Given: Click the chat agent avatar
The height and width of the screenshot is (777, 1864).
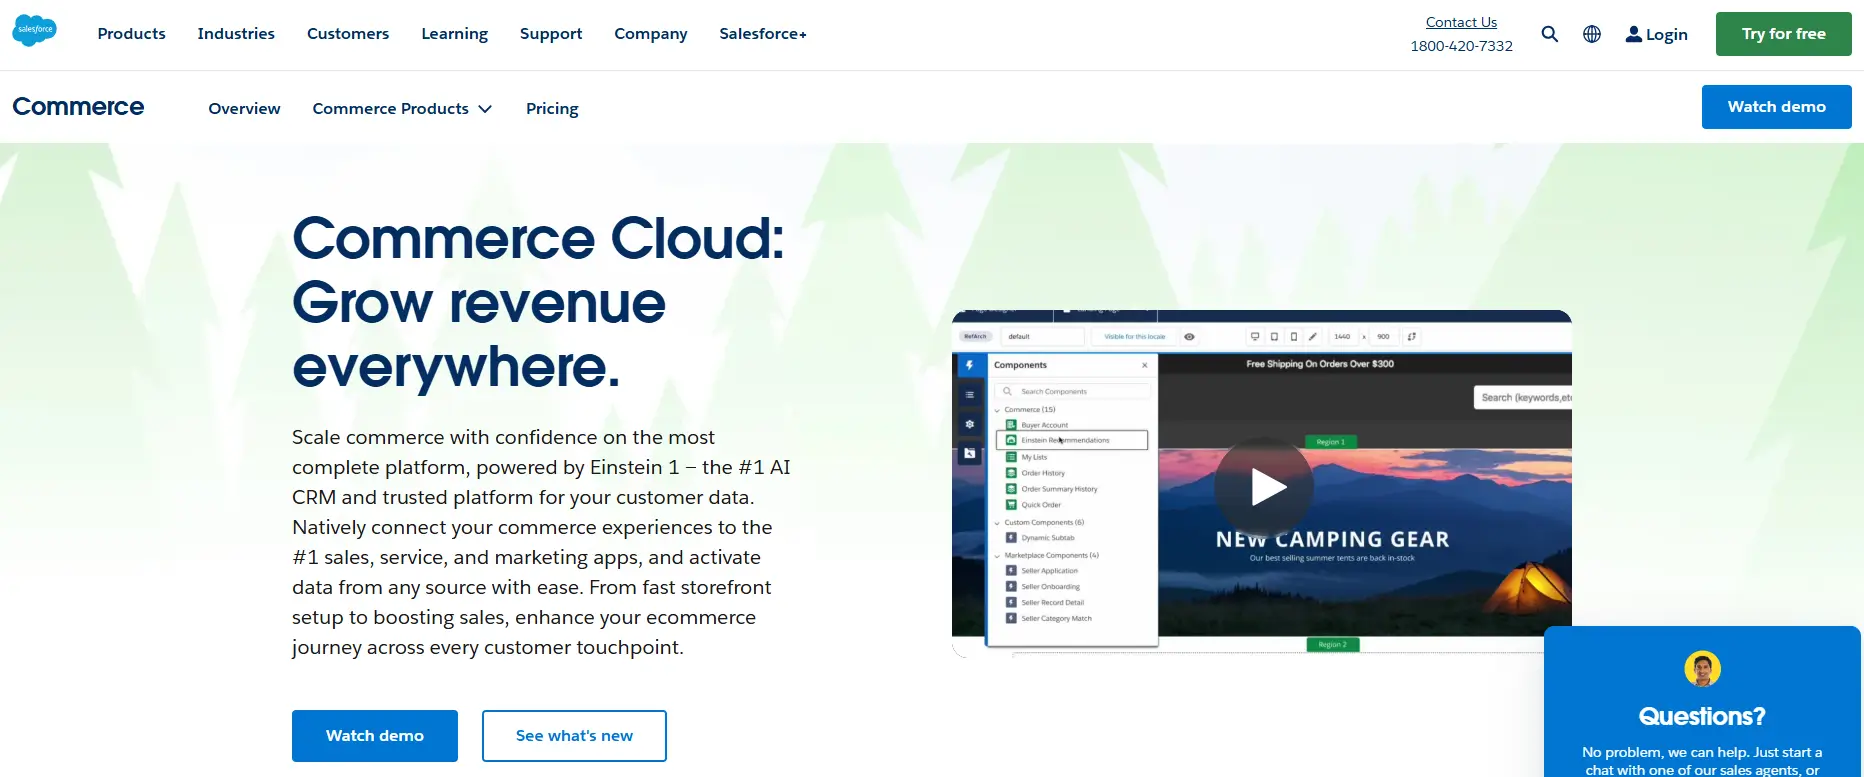Looking at the screenshot, I should coord(1702,668).
